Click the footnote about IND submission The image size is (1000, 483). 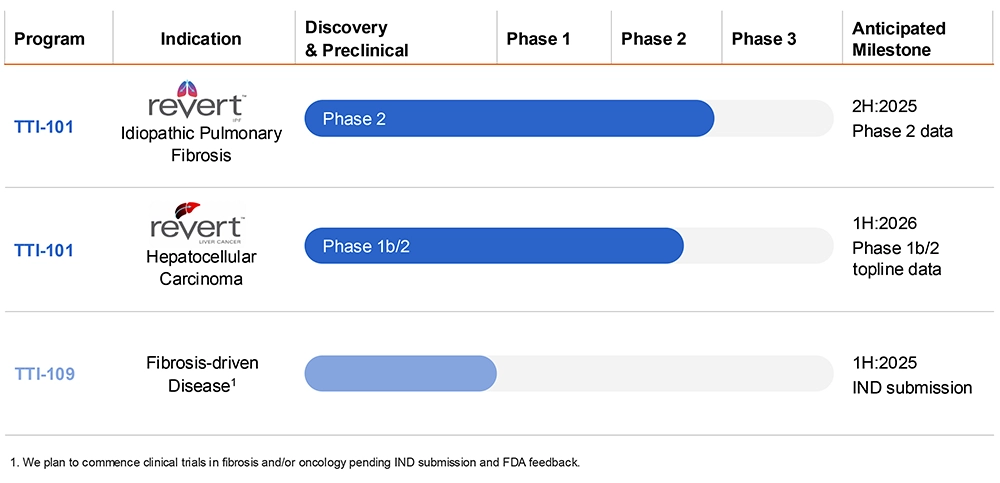click(x=295, y=462)
